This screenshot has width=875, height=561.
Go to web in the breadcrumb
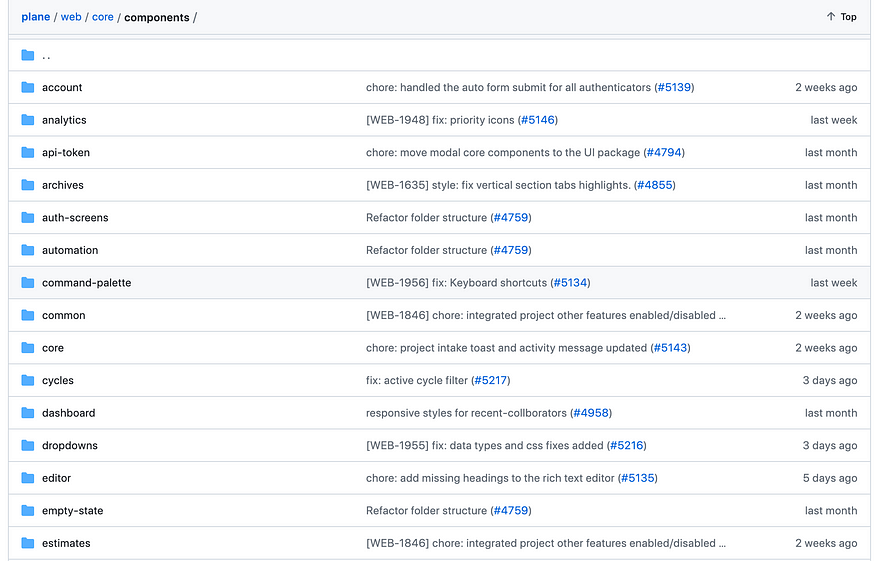(x=71, y=17)
